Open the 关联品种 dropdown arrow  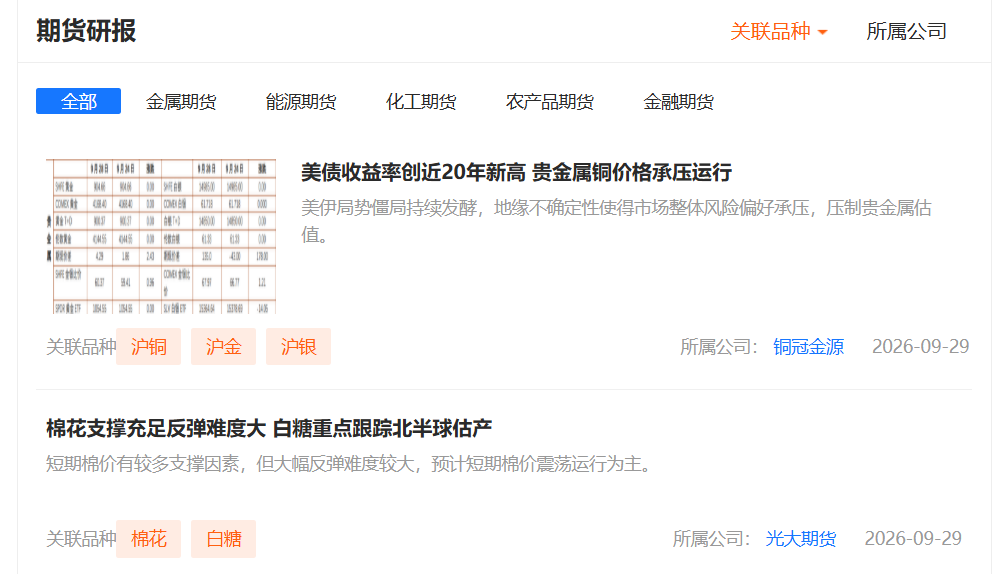coord(823,32)
